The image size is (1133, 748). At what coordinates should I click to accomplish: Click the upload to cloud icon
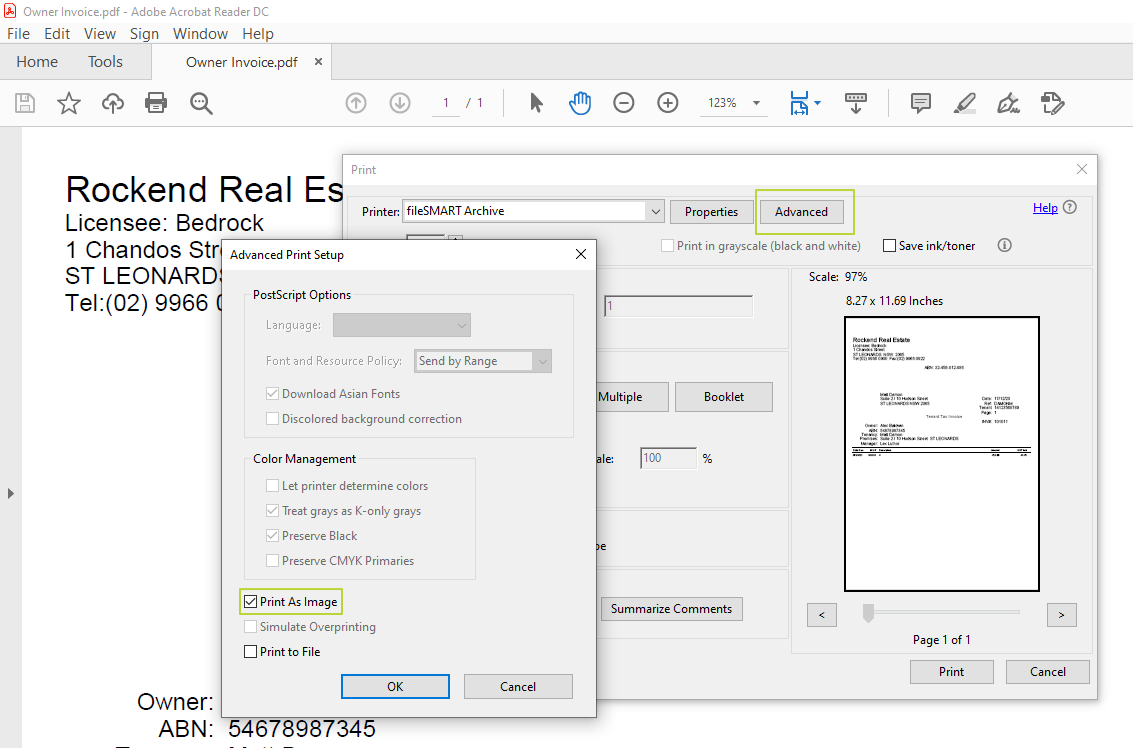(113, 103)
